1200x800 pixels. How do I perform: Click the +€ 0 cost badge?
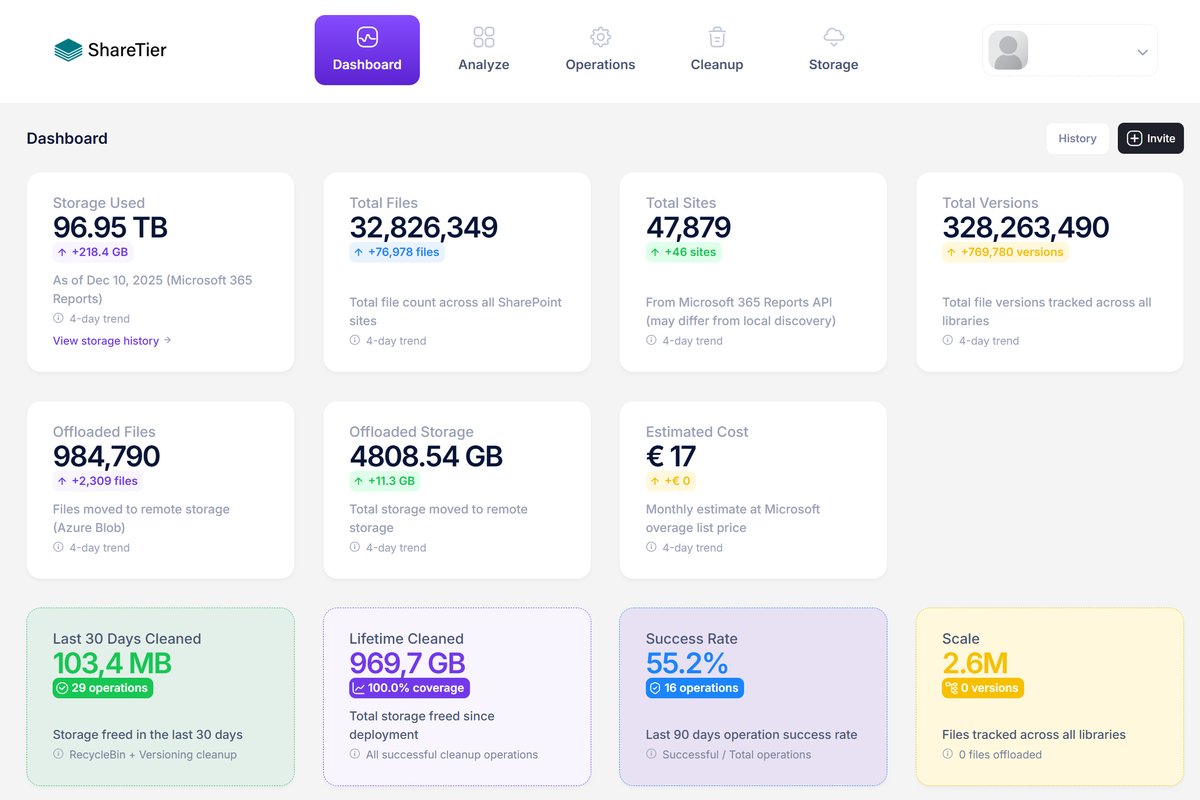tap(672, 481)
